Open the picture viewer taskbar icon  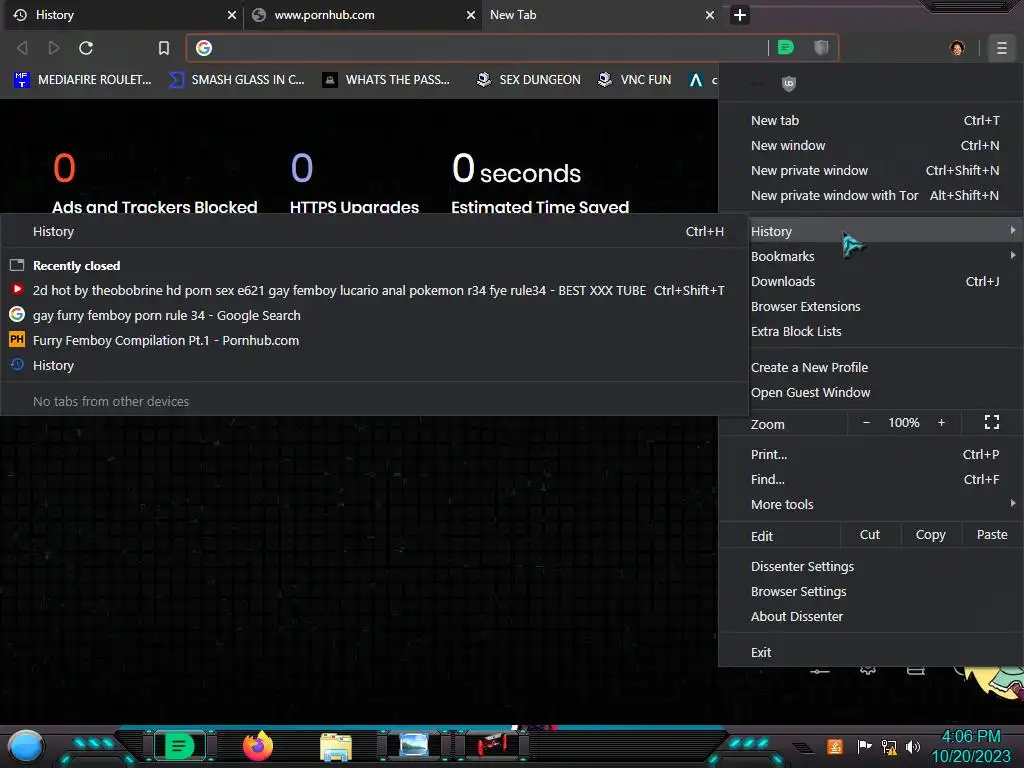[414, 746]
